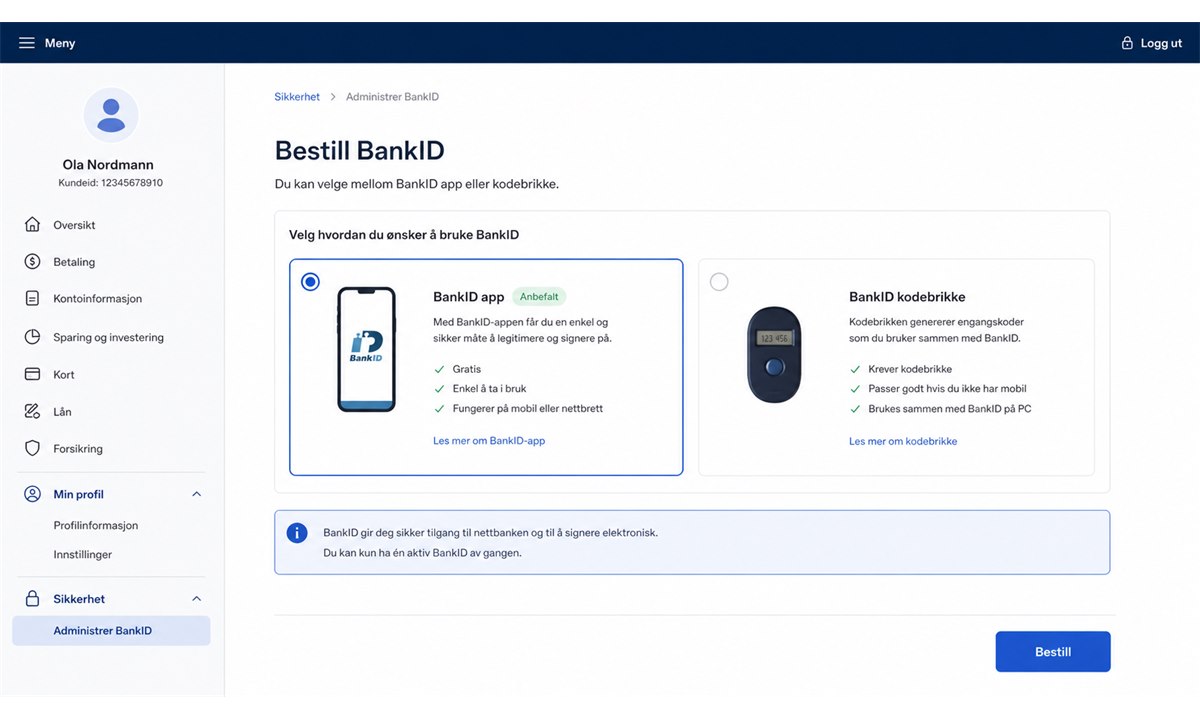Screen dimensions: 1200x720
Task: Click the Meny label in header
Action: pyautogui.click(x=60, y=43)
